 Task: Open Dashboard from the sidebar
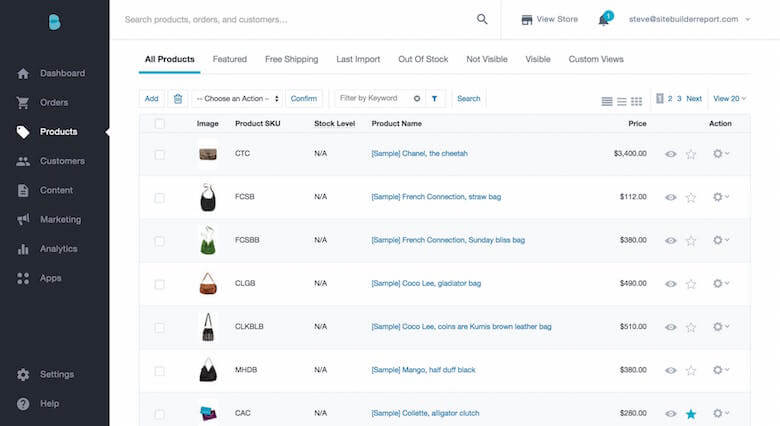point(62,74)
